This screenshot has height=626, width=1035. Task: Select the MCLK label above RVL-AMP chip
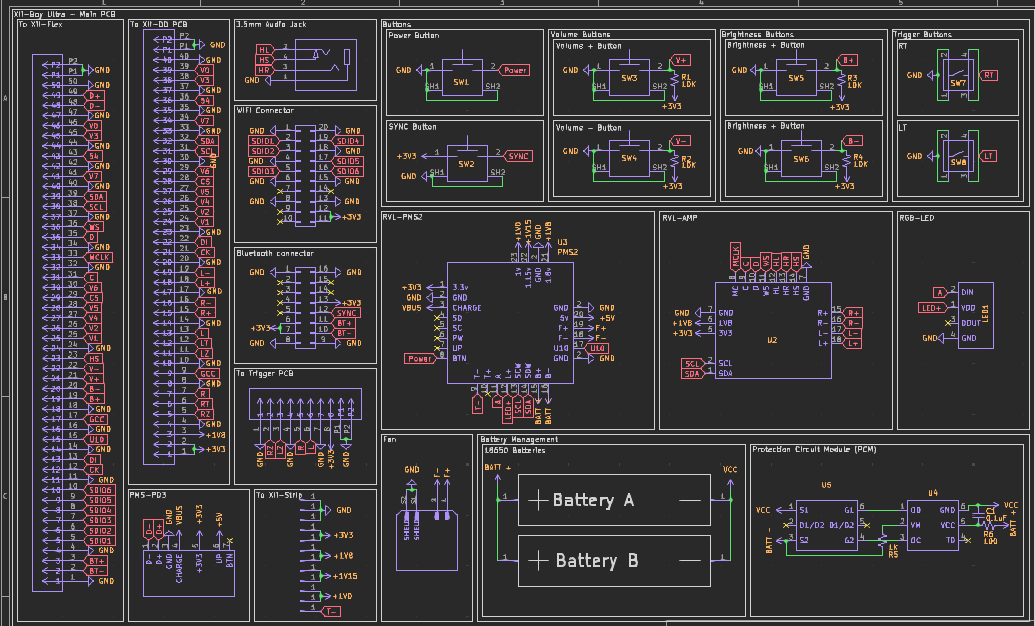click(736, 256)
